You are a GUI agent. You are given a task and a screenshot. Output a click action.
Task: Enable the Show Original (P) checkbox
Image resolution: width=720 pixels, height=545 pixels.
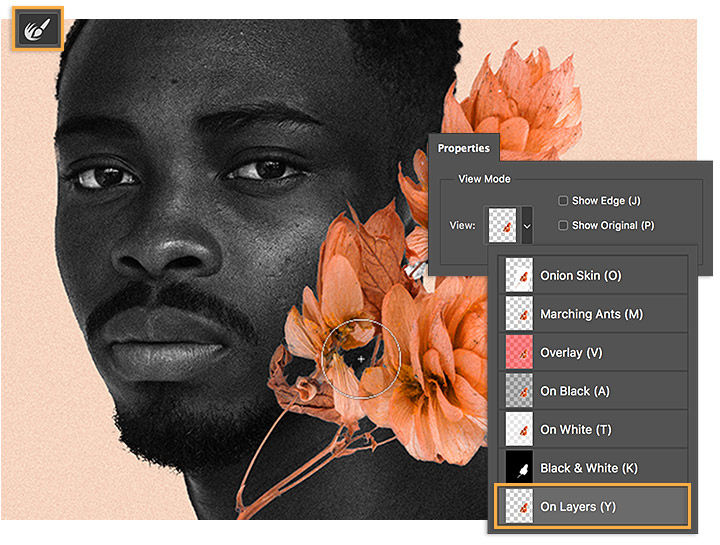tap(562, 225)
